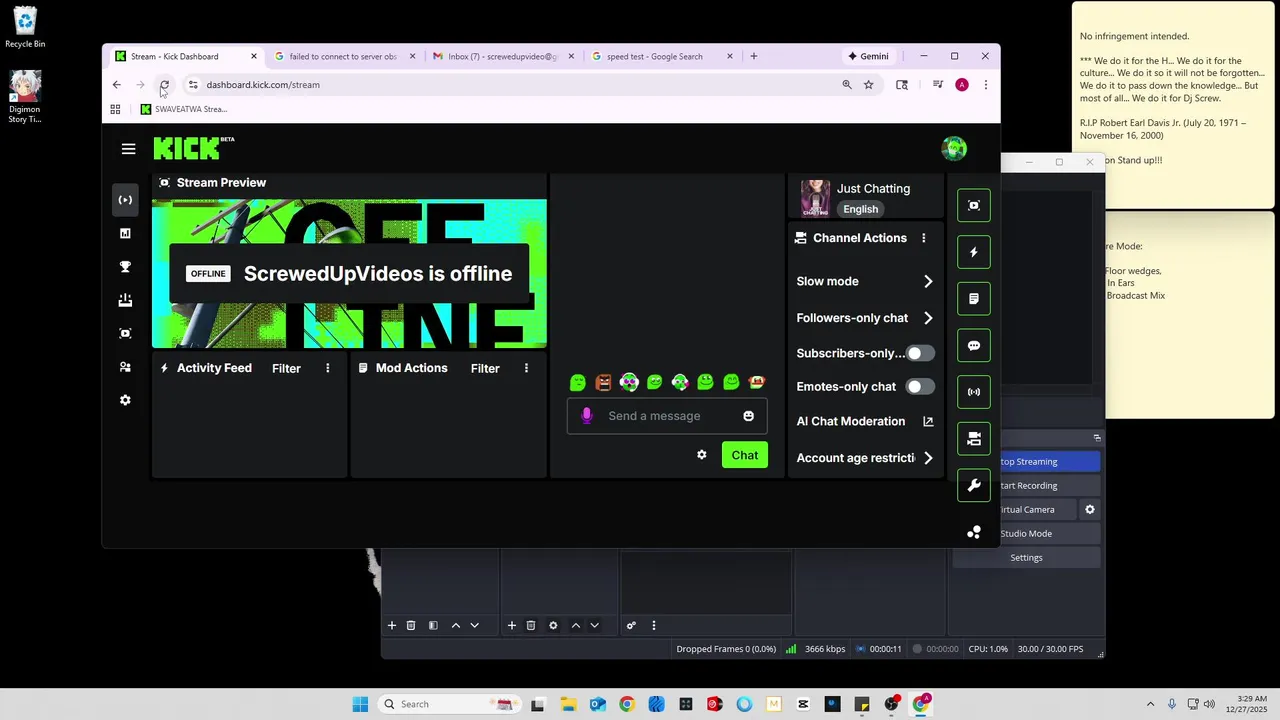1280x720 pixels.
Task: Toggle Emotes-only chat switch
Action: [920, 386]
